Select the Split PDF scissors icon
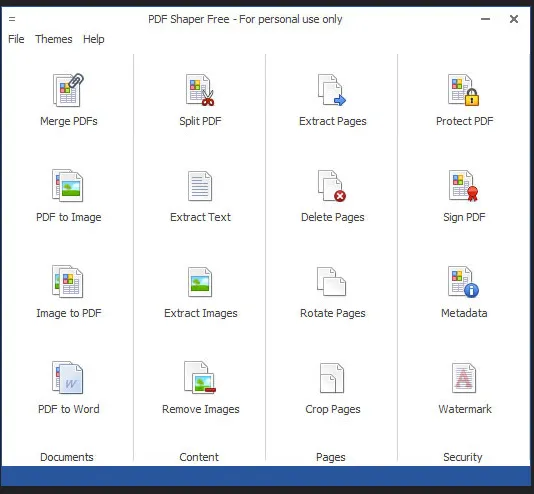Viewport: 534px width, 494px height. click(x=200, y=90)
